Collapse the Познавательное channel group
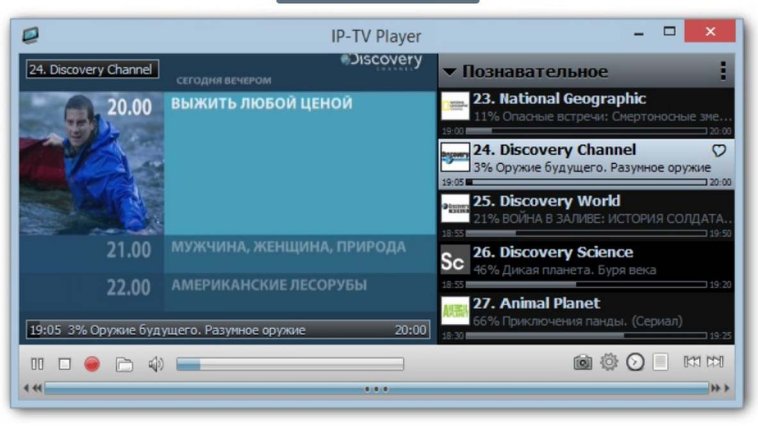 449,72
